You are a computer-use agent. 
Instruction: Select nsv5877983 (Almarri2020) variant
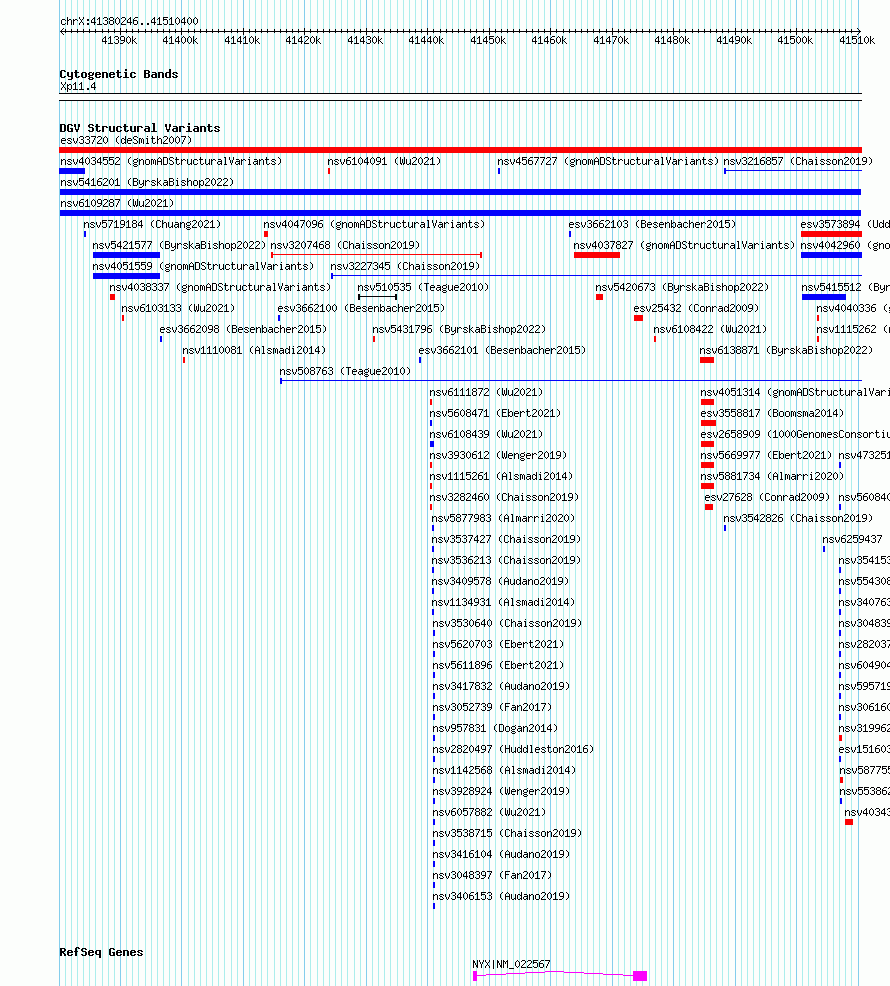pos(503,518)
